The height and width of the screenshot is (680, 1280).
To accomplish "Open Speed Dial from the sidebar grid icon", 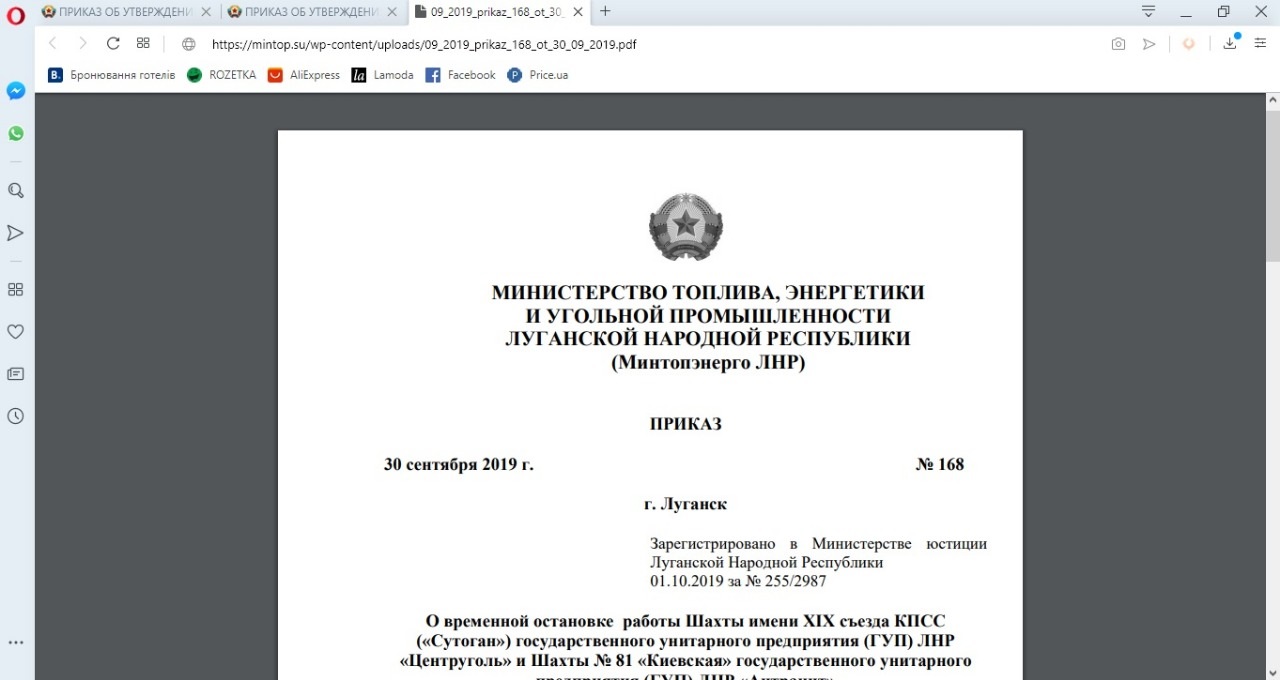I will point(16,289).
